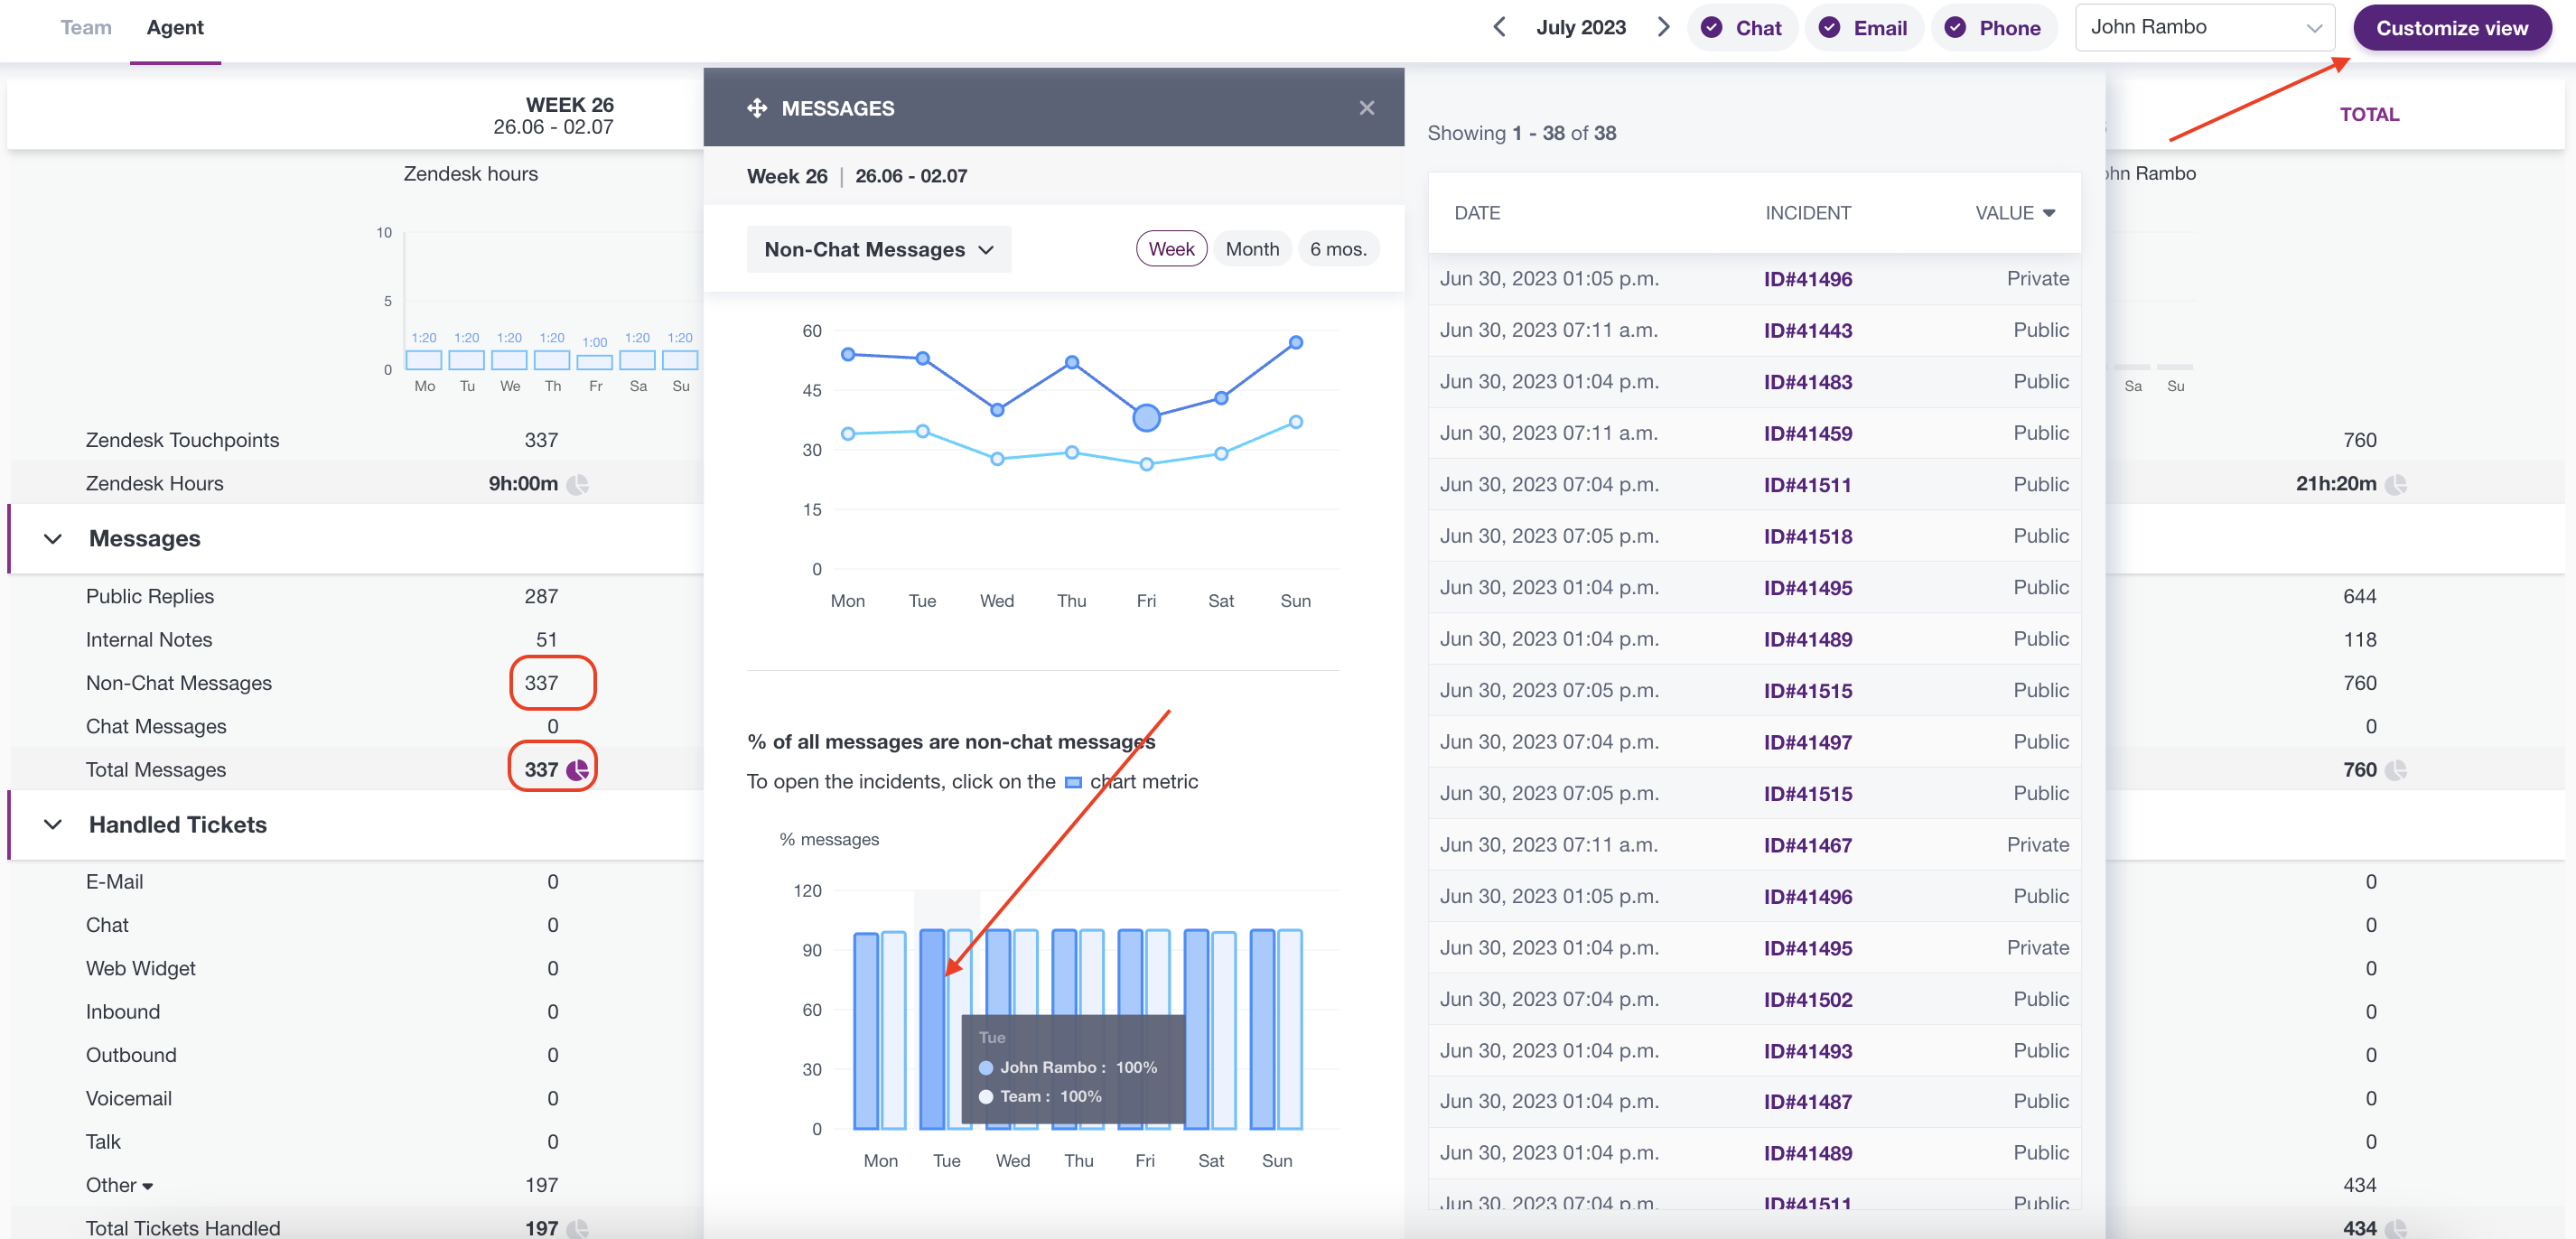Click the Public Replies value 287
The image size is (2576, 1239).
[541, 596]
